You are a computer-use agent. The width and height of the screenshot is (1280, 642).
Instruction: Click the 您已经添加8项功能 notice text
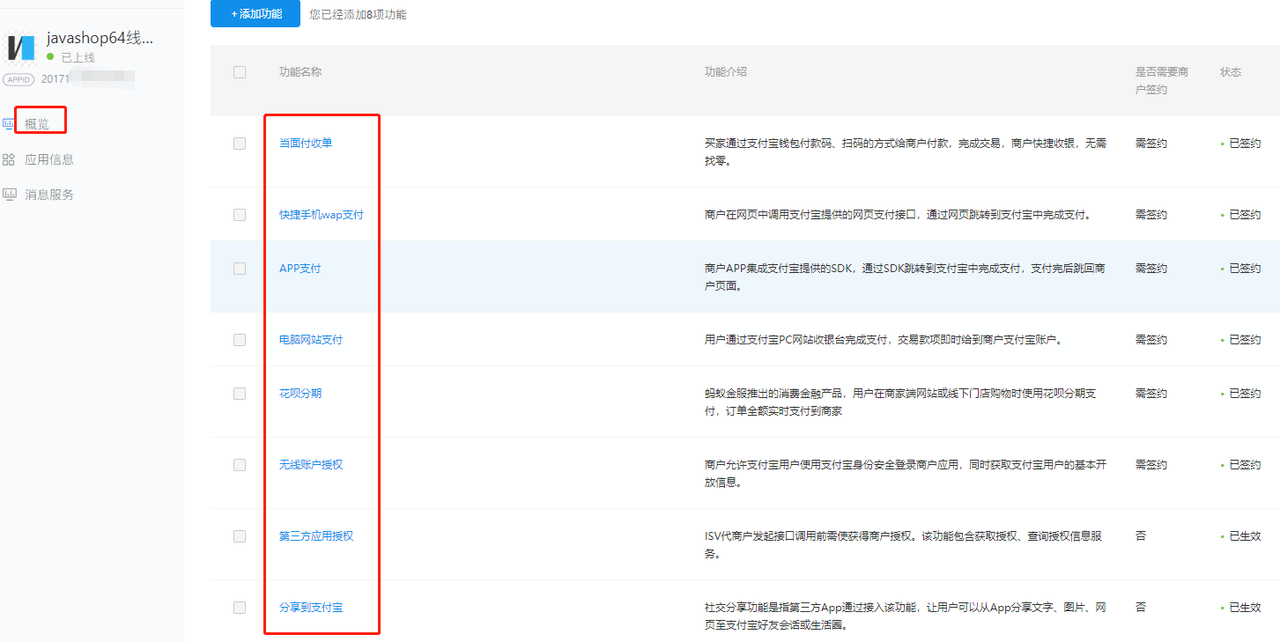358,14
